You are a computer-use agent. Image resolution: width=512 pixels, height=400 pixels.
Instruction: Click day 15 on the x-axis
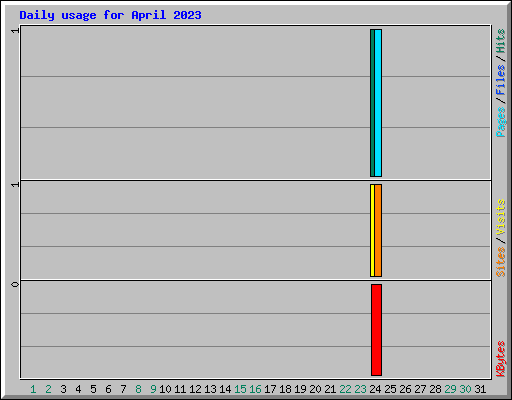(x=240, y=389)
